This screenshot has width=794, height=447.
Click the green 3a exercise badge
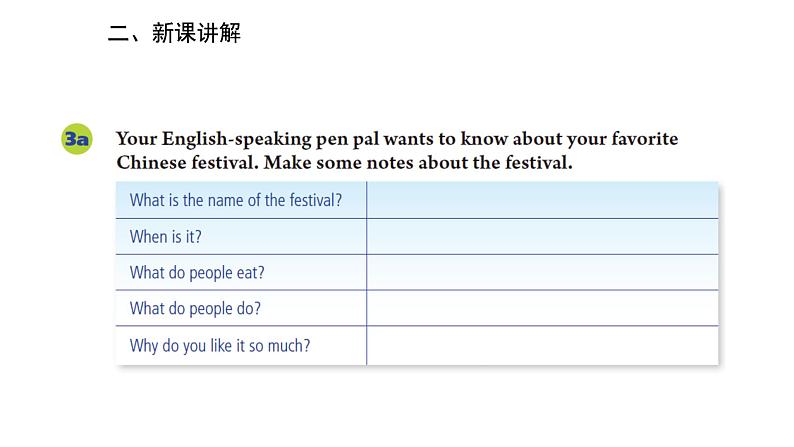pyautogui.click(x=76, y=139)
